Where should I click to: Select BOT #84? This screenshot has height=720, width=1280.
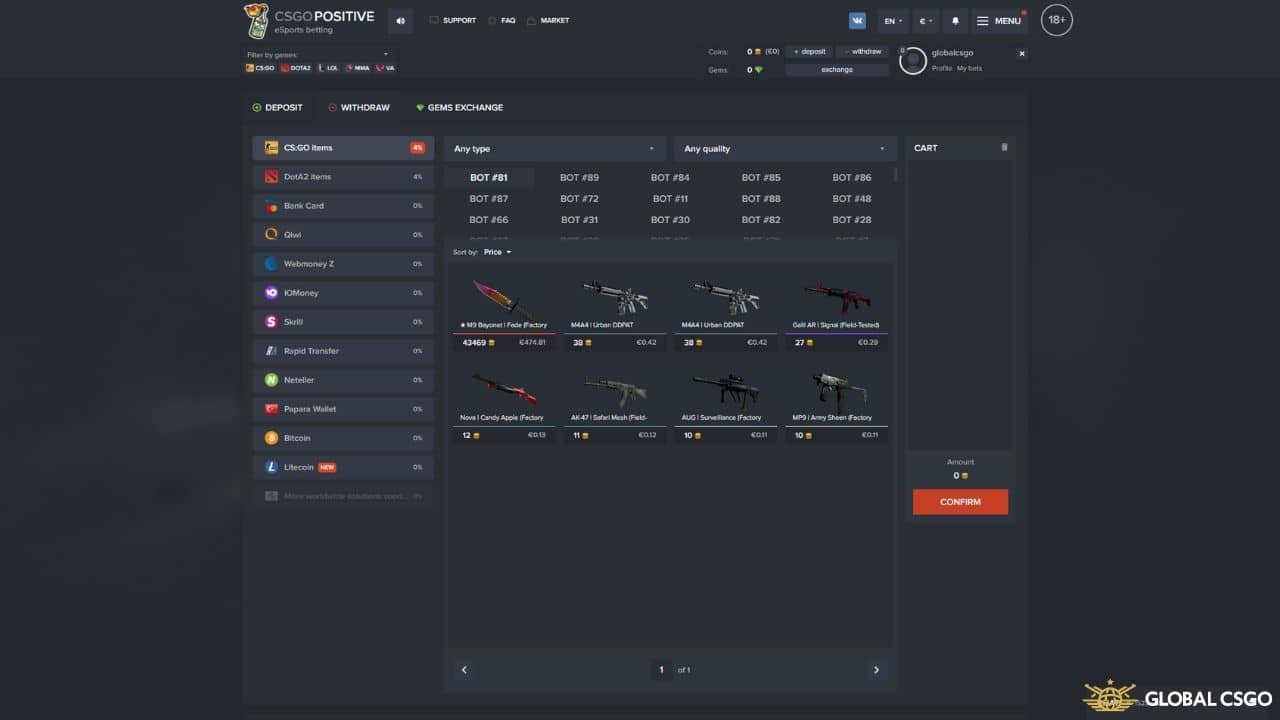pos(670,178)
